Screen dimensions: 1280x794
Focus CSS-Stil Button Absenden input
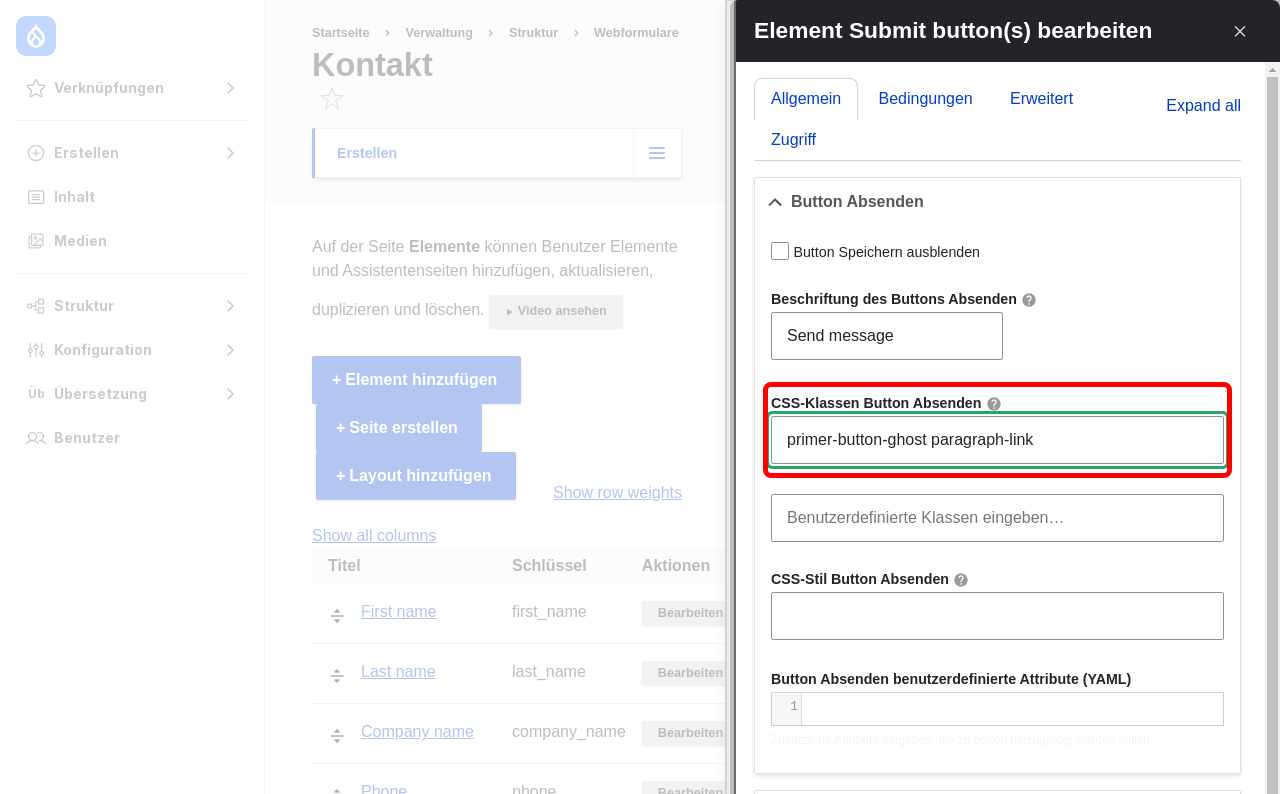click(x=997, y=616)
